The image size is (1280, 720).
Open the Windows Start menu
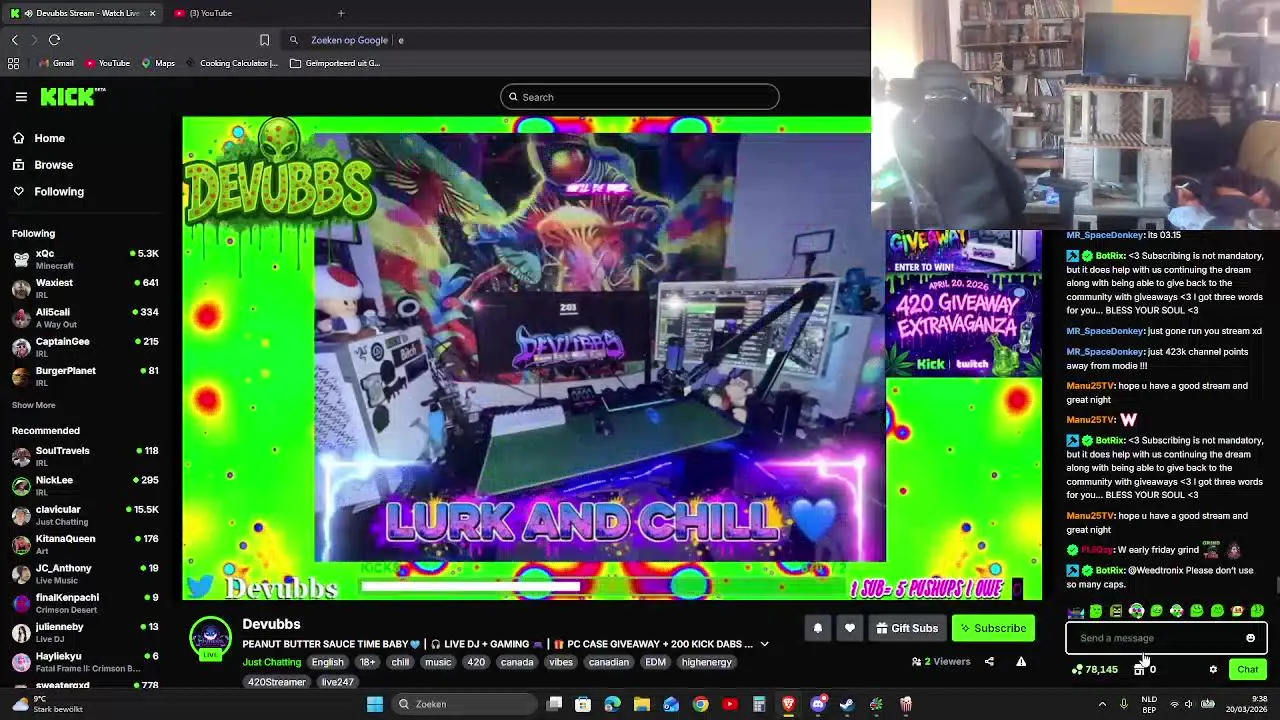pyautogui.click(x=375, y=704)
